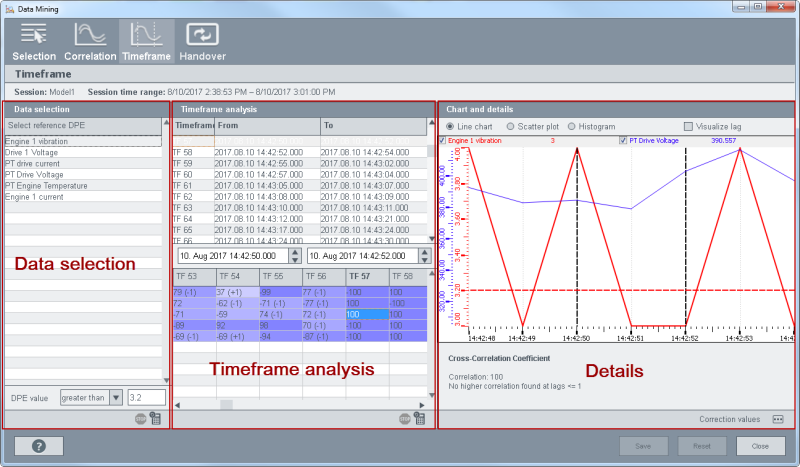The width and height of the screenshot is (800, 467).
Task: Click calculate icon in Data selection panel
Action: [155, 420]
